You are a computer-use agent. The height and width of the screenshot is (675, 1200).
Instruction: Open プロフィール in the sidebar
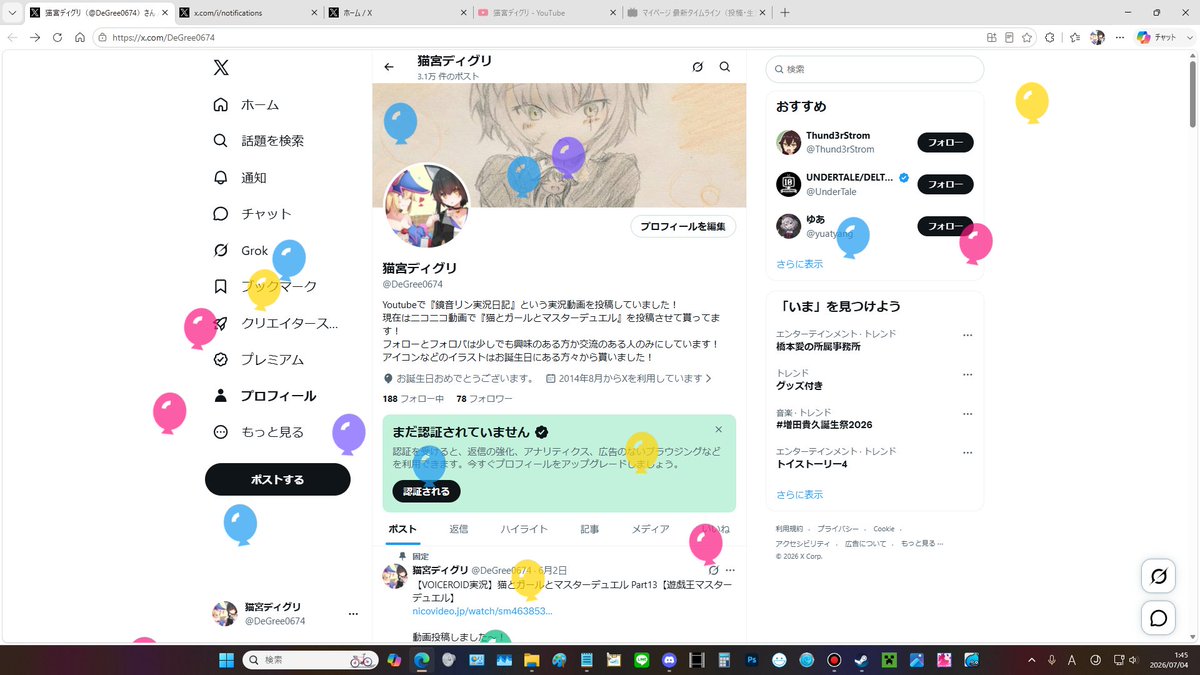(x=265, y=396)
